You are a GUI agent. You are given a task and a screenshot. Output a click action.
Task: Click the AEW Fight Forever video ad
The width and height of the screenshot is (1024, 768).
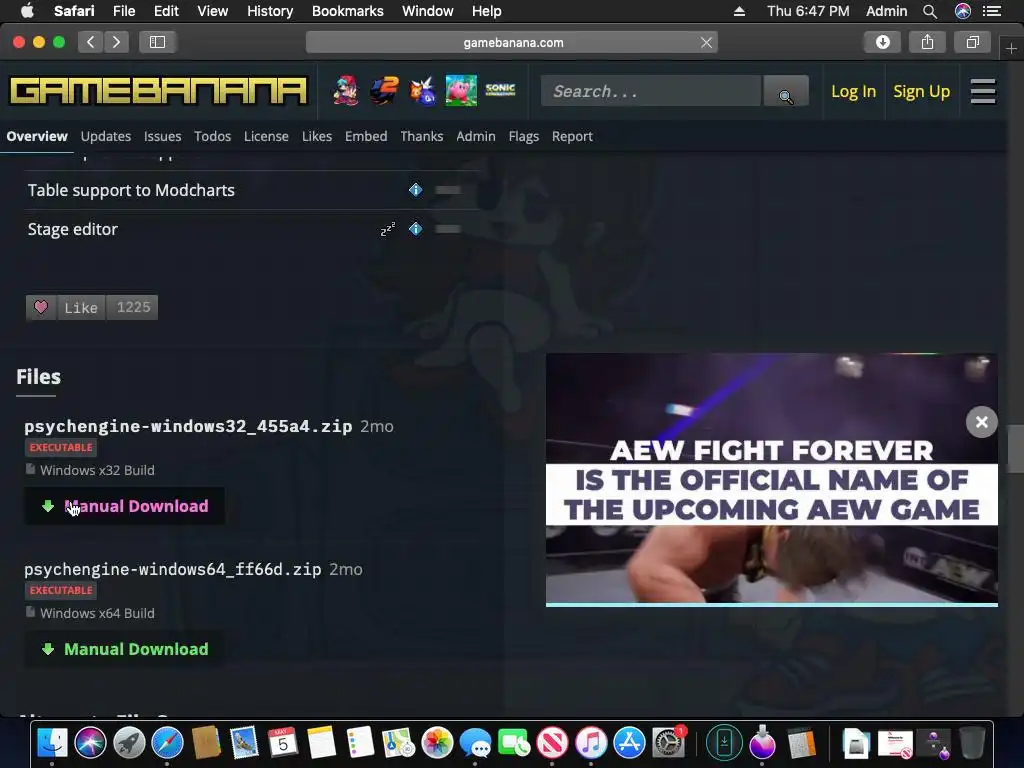tap(771, 479)
